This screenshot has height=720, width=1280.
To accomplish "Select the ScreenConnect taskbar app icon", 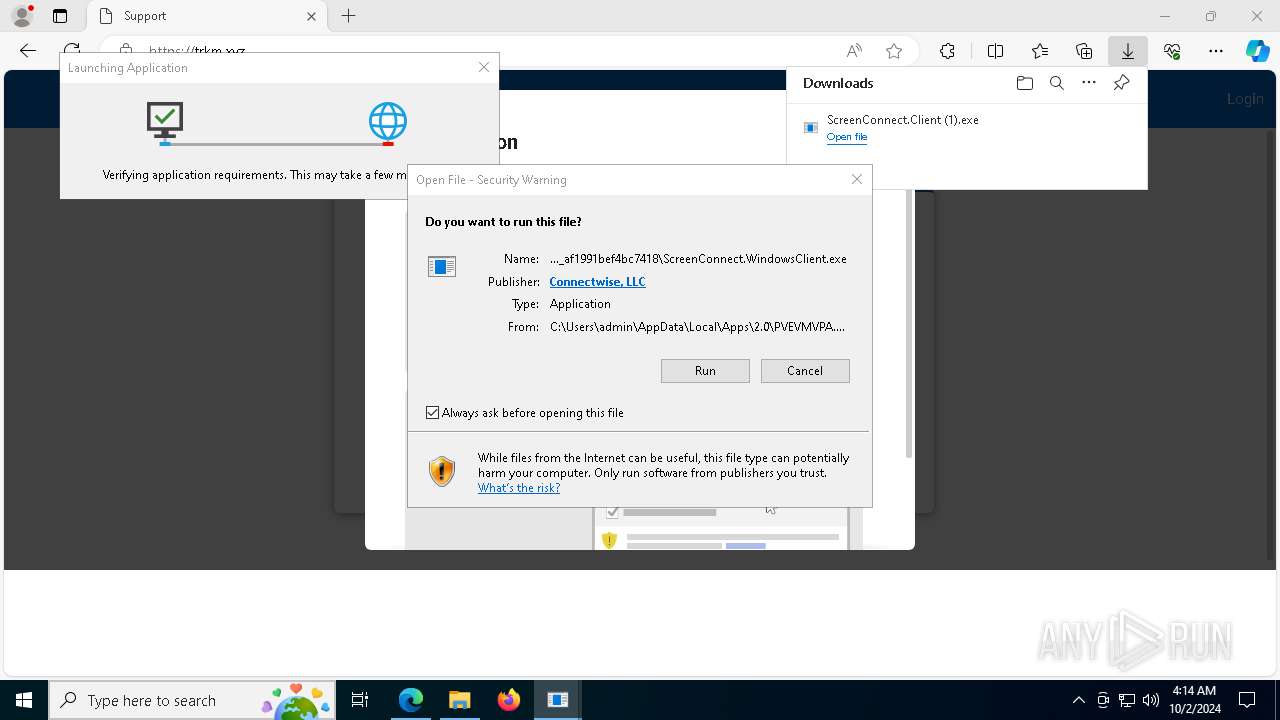I will (x=557, y=700).
